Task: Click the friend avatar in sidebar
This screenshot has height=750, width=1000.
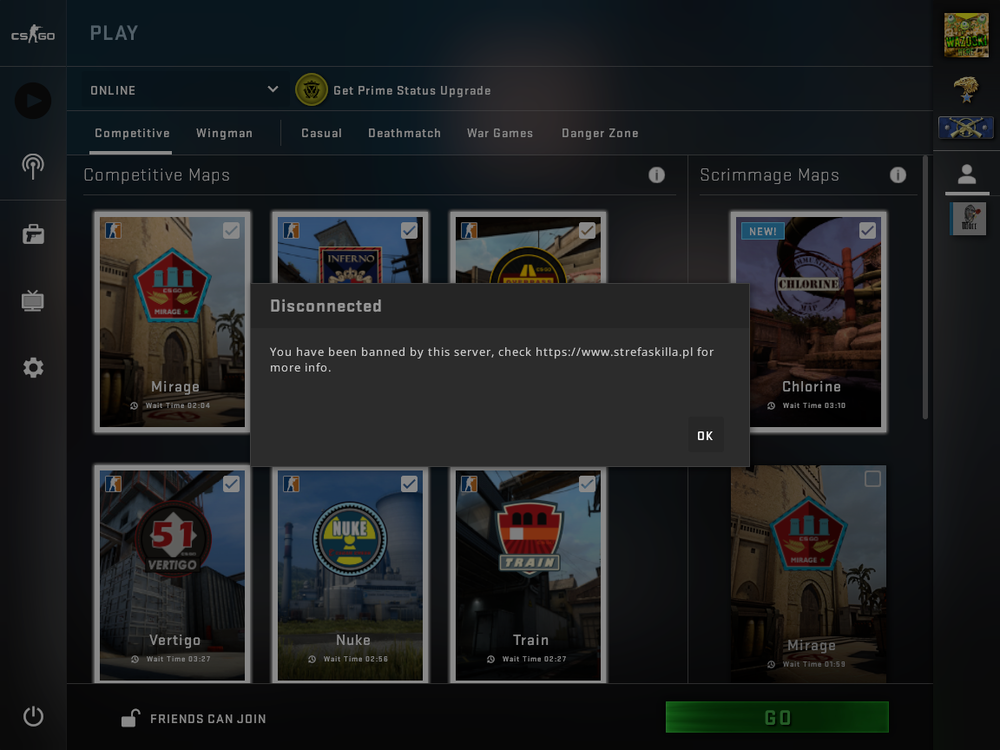Action: tap(969, 219)
